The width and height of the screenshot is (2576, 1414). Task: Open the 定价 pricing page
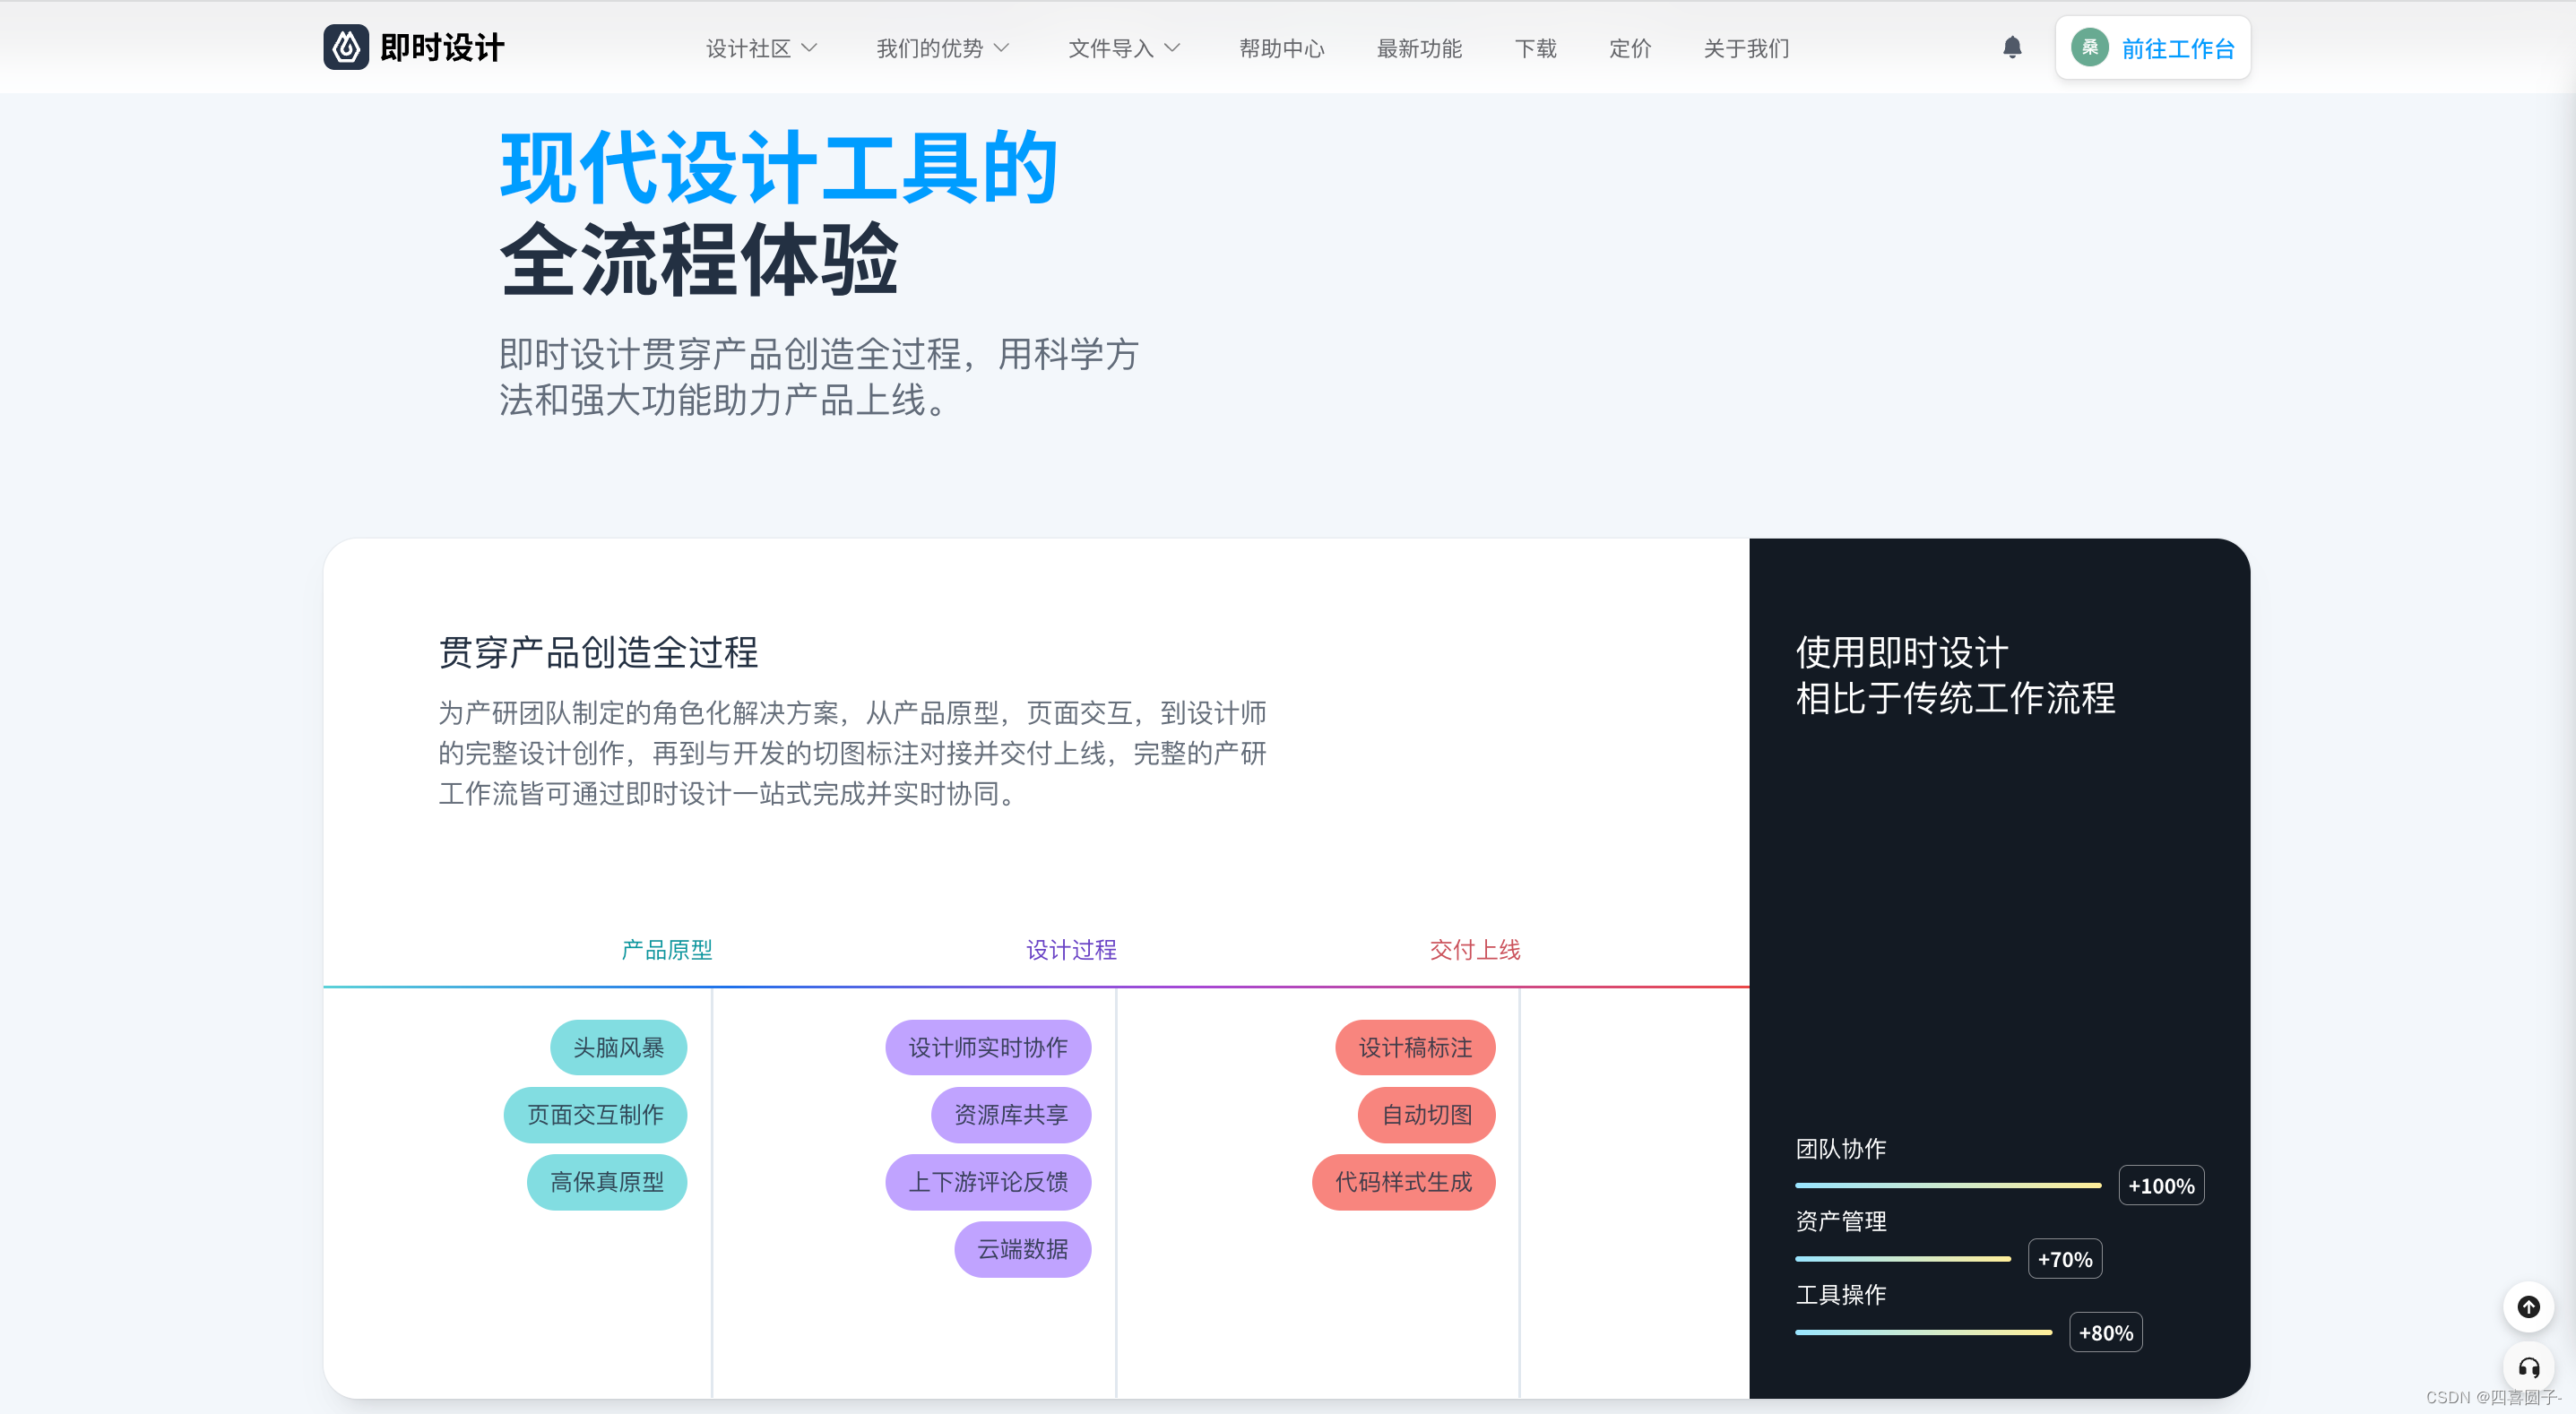pos(1630,48)
